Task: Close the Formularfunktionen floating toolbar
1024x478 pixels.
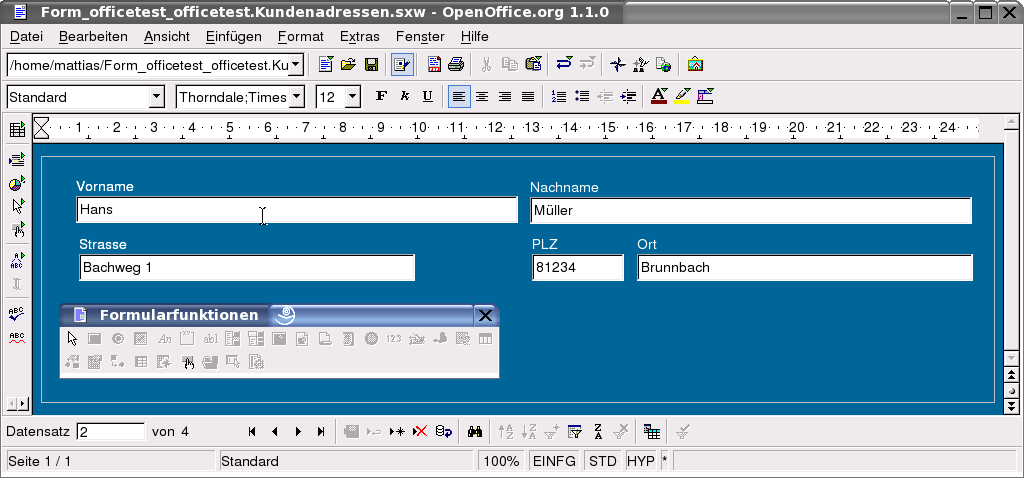Action: tap(485, 315)
